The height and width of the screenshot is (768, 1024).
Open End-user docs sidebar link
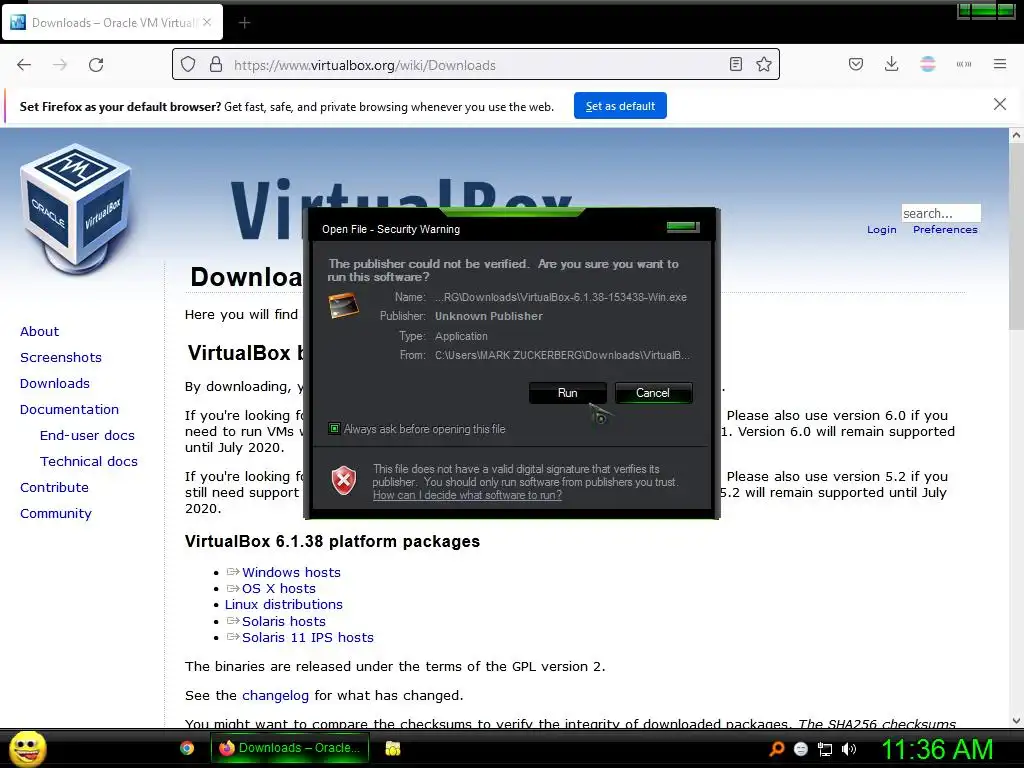(x=88, y=436)
